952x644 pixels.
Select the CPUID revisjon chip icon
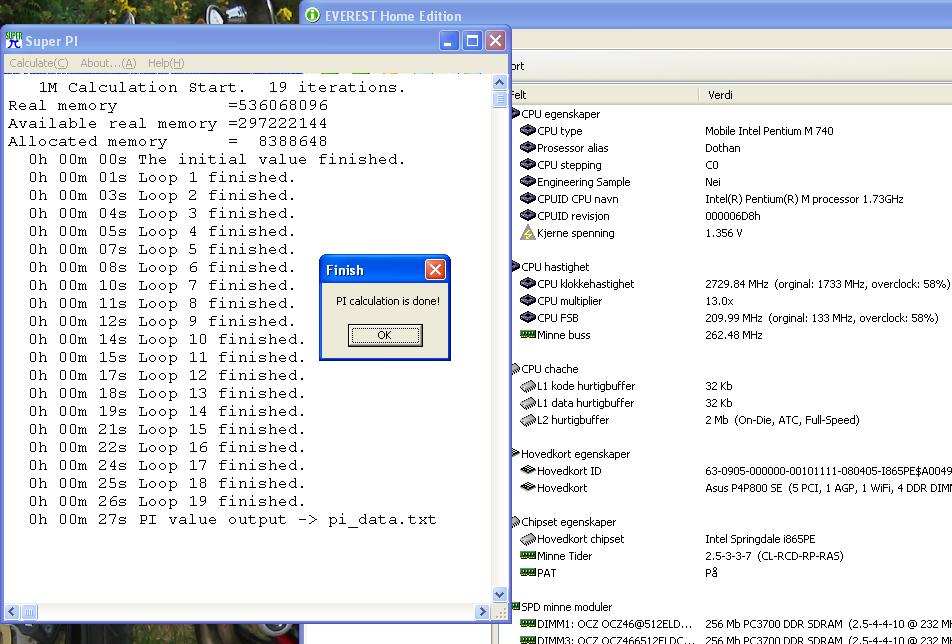pyautogui.click(x=528, y=215)
